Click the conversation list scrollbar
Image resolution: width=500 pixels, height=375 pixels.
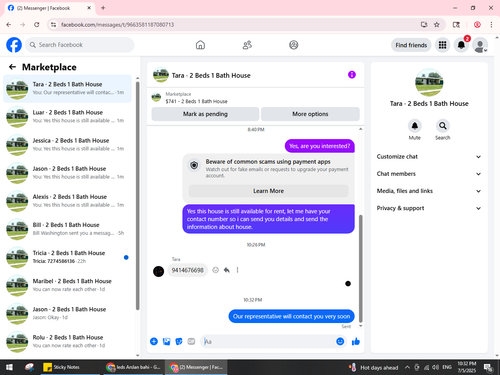pos(138,195)
